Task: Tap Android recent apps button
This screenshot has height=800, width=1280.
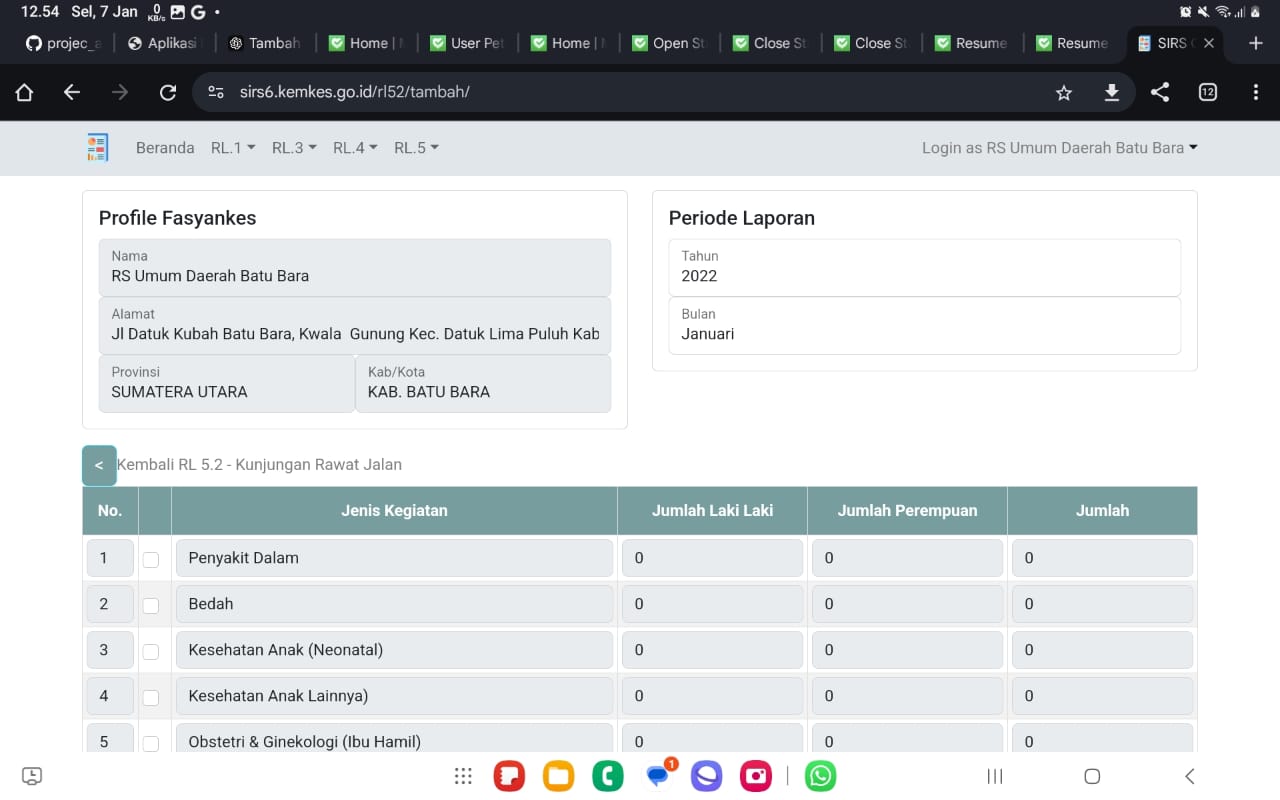Action: click(x=995, y=776)
